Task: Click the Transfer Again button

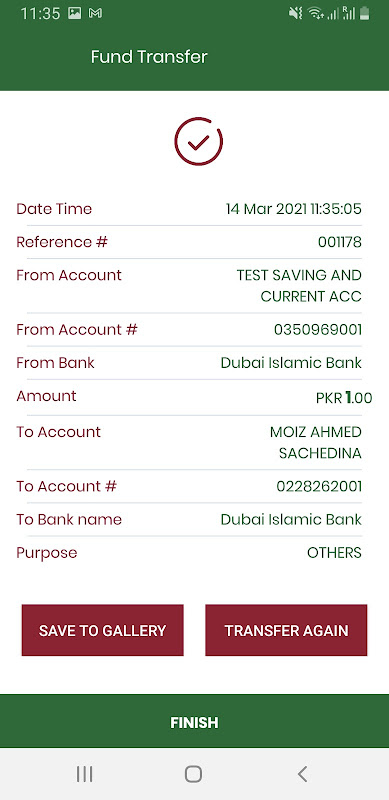Action: coord(286,630)
